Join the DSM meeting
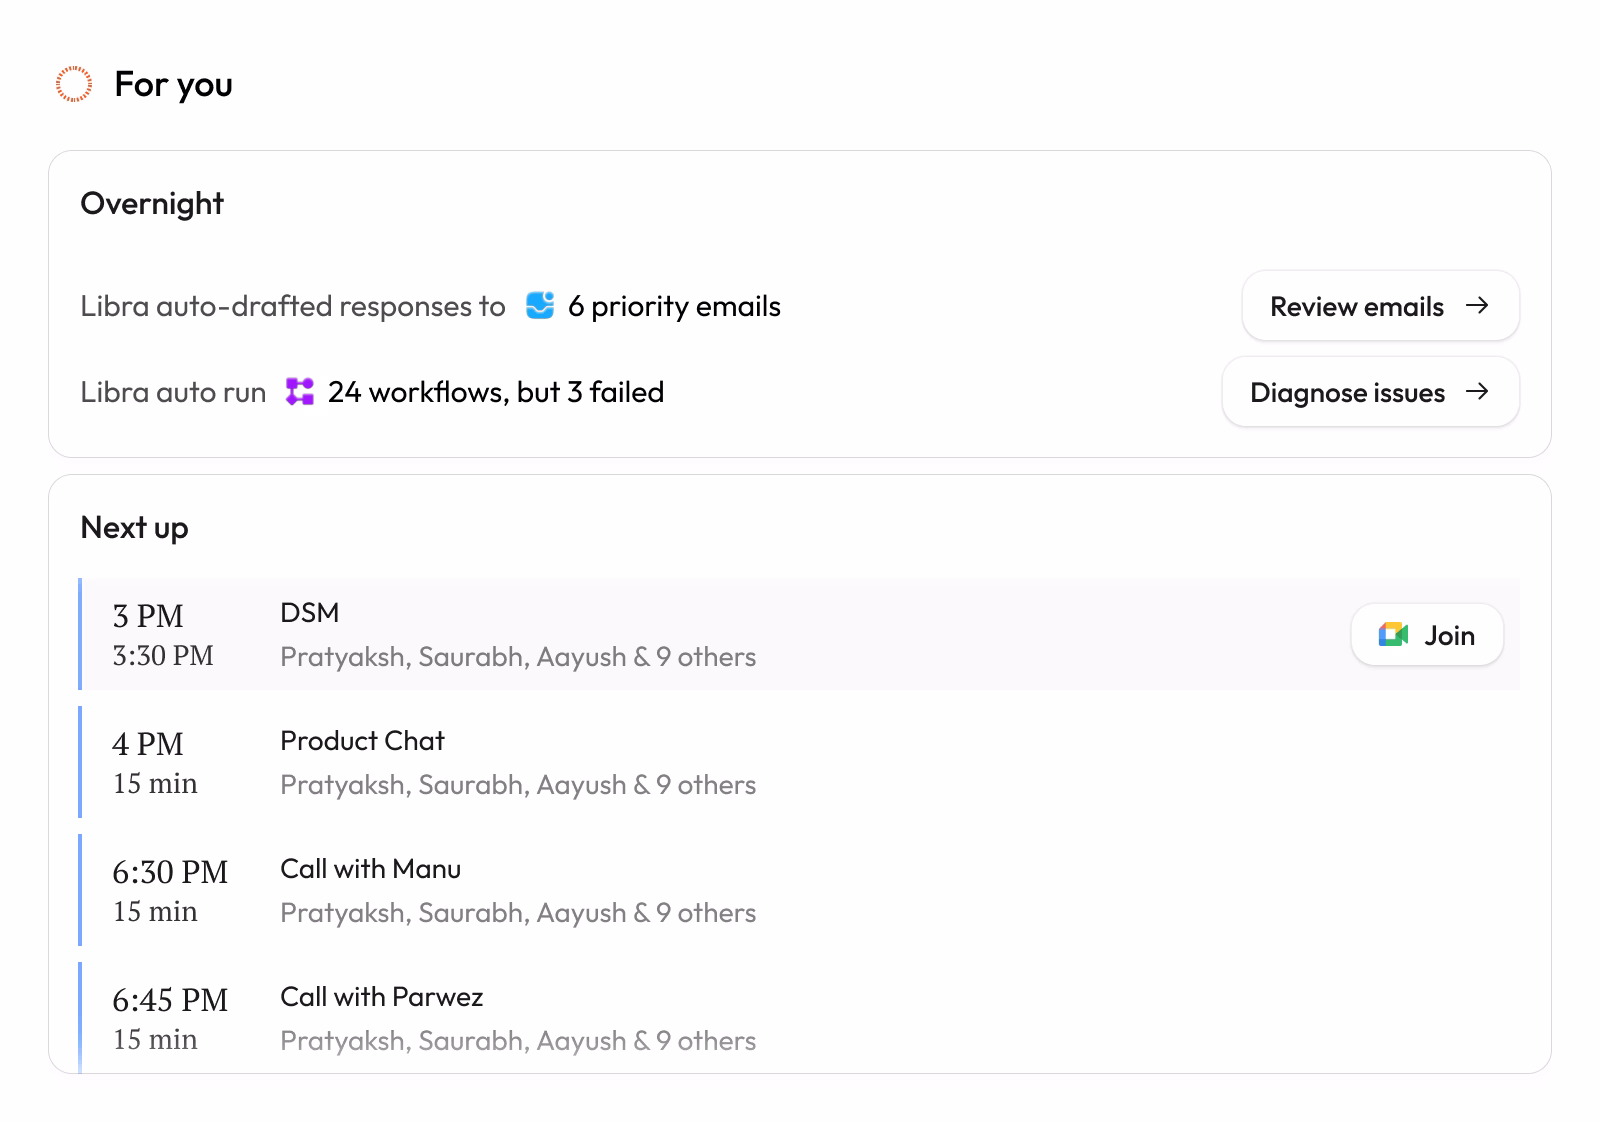1600x1122 pixels. (x=1427, y=635)
